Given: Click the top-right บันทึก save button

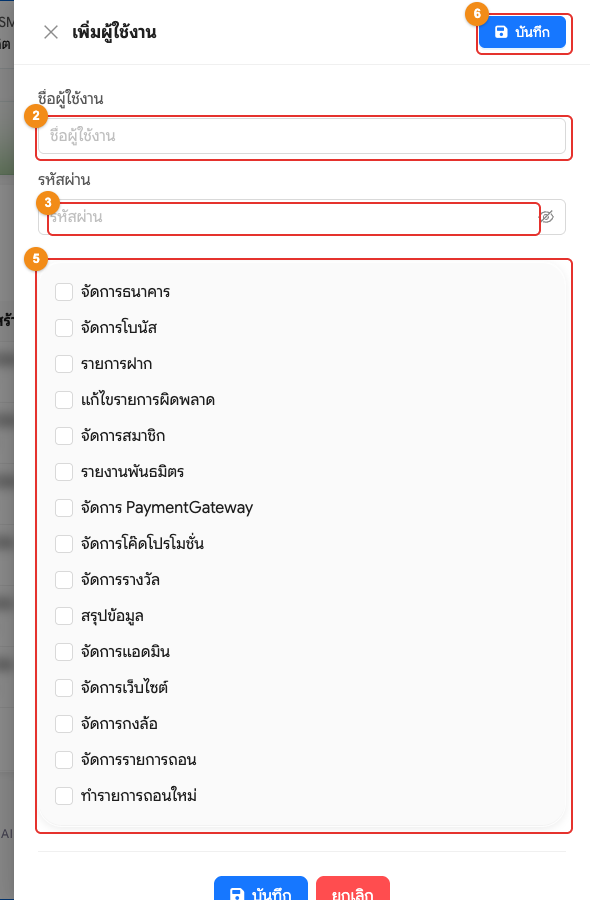Looking at the screenshot, I should (x=522, y=32).
